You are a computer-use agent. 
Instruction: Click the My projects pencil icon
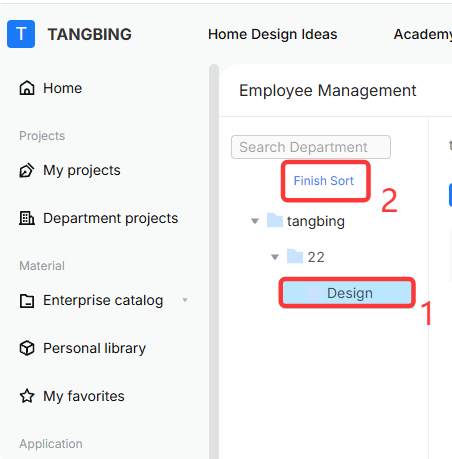click(x=27, y=170)
